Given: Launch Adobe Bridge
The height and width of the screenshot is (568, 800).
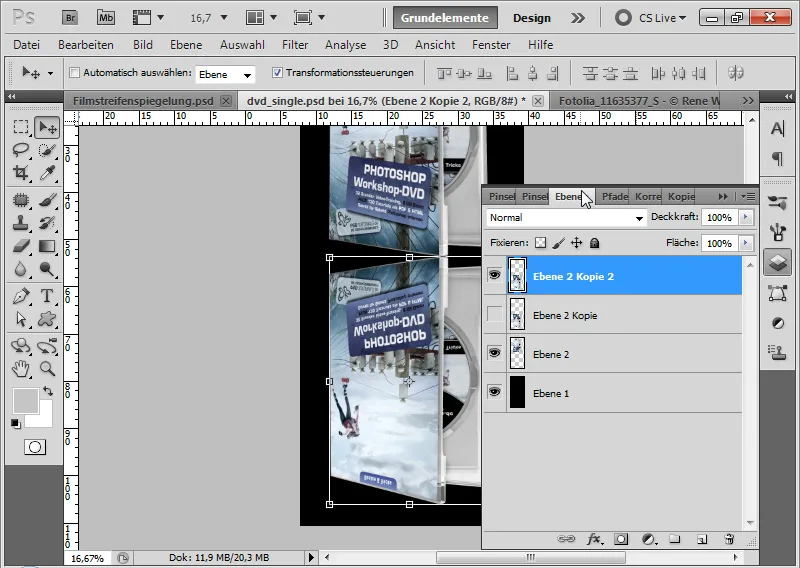Looking at the screenshot, I should tap(70, 18).
